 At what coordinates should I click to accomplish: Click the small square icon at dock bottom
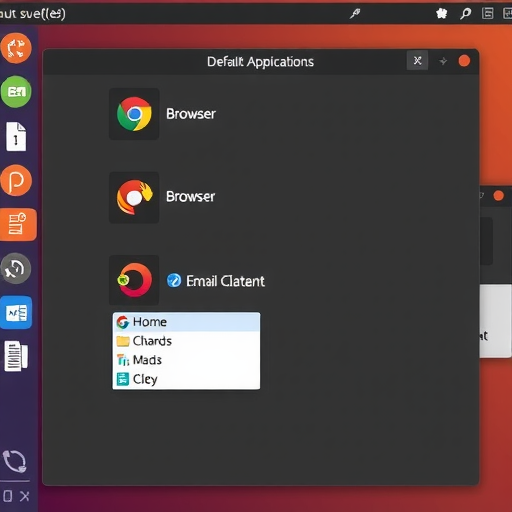tap(8, 496)
